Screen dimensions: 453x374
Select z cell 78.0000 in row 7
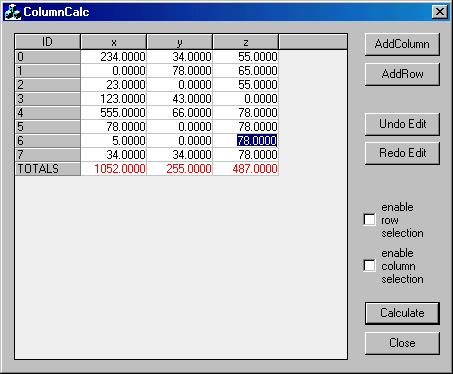pyautogui.click(x=245, y=155)
